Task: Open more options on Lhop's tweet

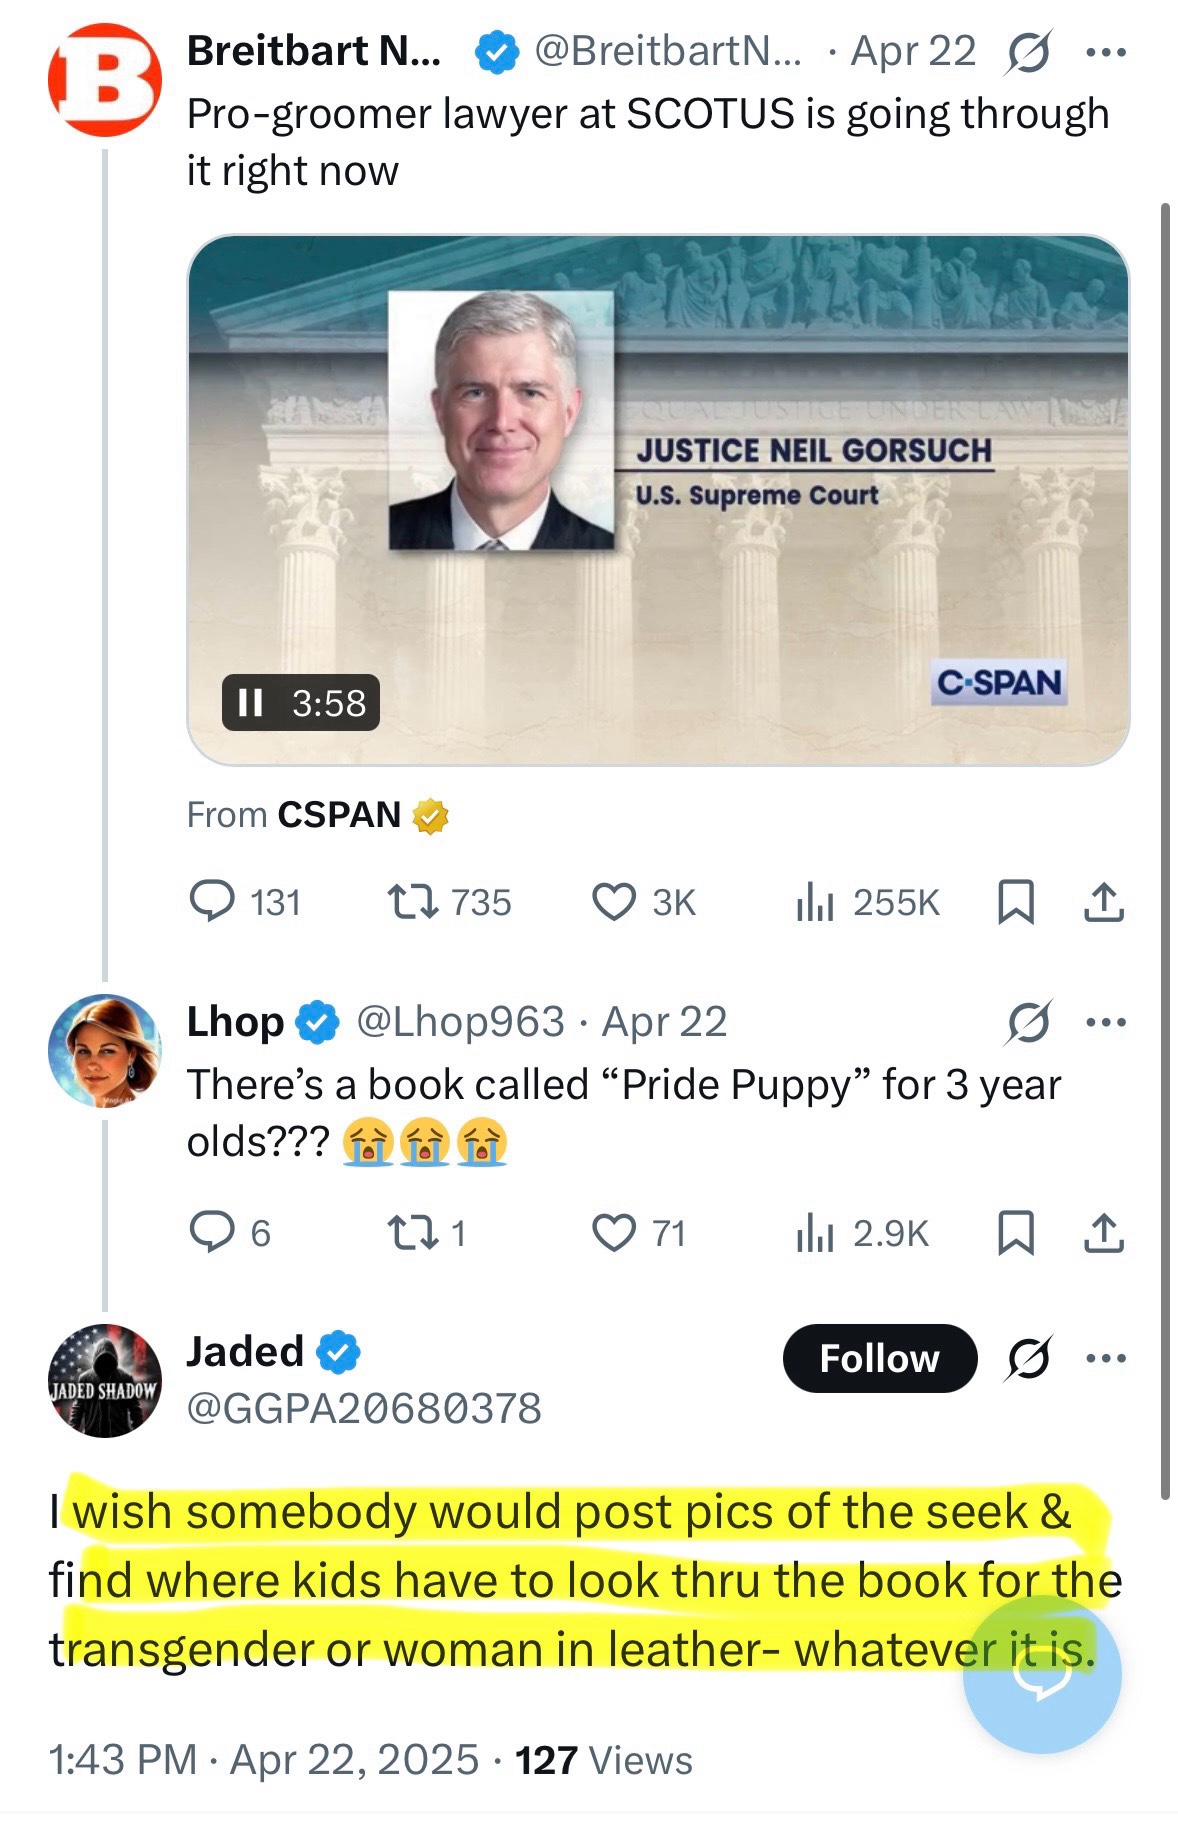Action: click(x=1106, y=1022)
